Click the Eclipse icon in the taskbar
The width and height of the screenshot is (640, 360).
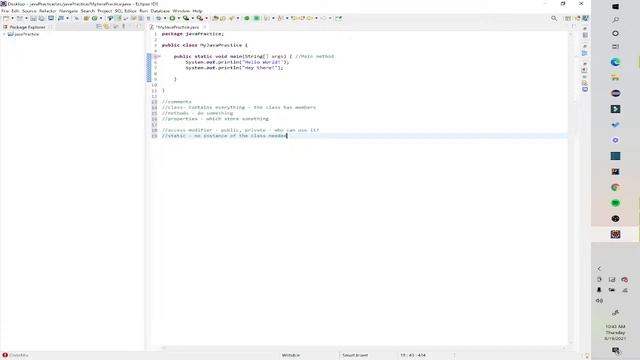(x=616, y=93)
